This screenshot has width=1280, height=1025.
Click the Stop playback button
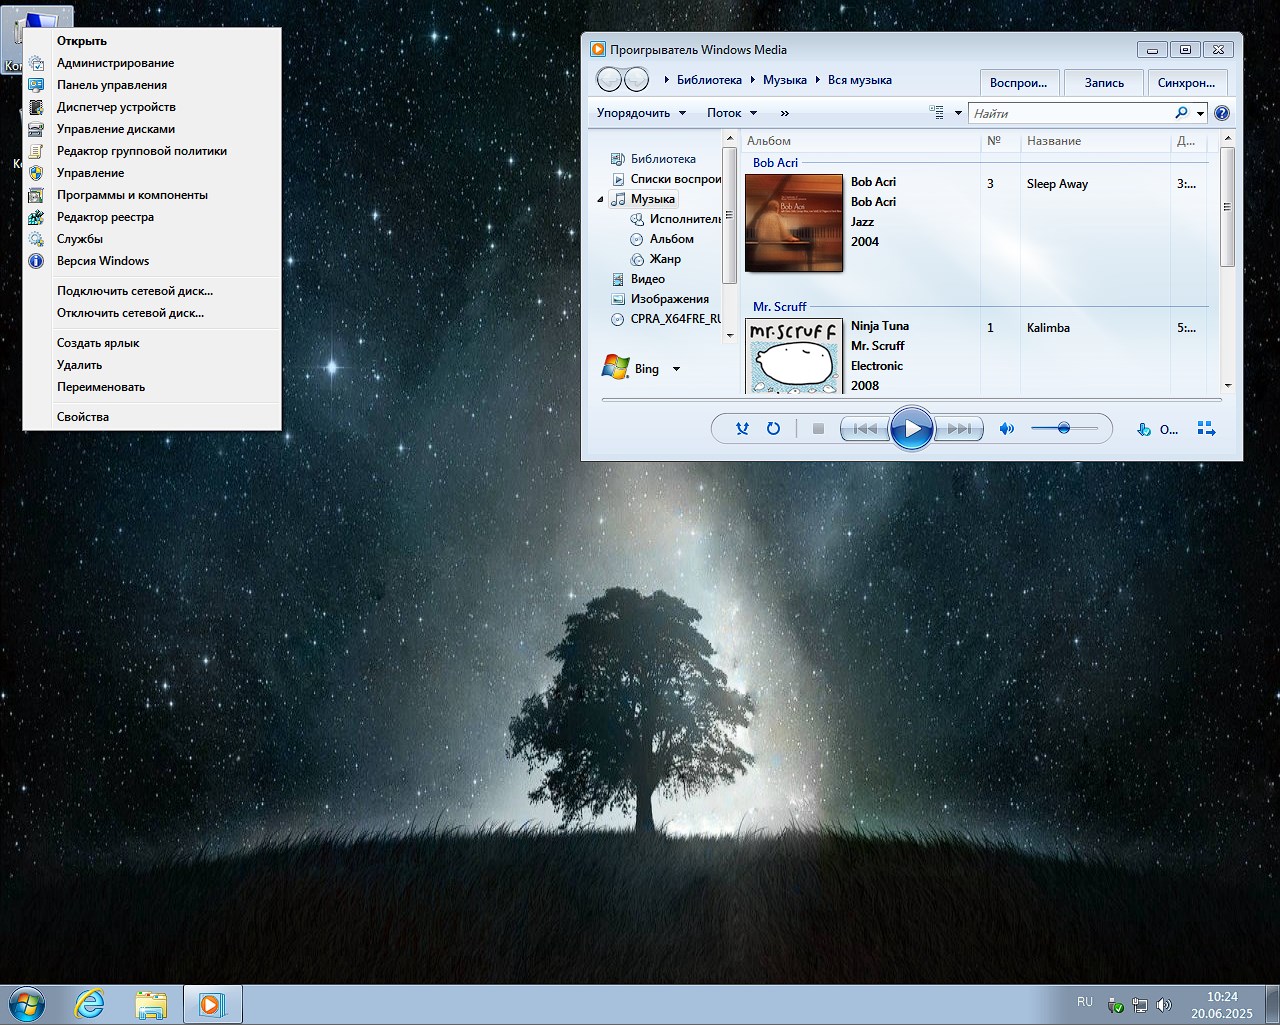coord(818,429)
